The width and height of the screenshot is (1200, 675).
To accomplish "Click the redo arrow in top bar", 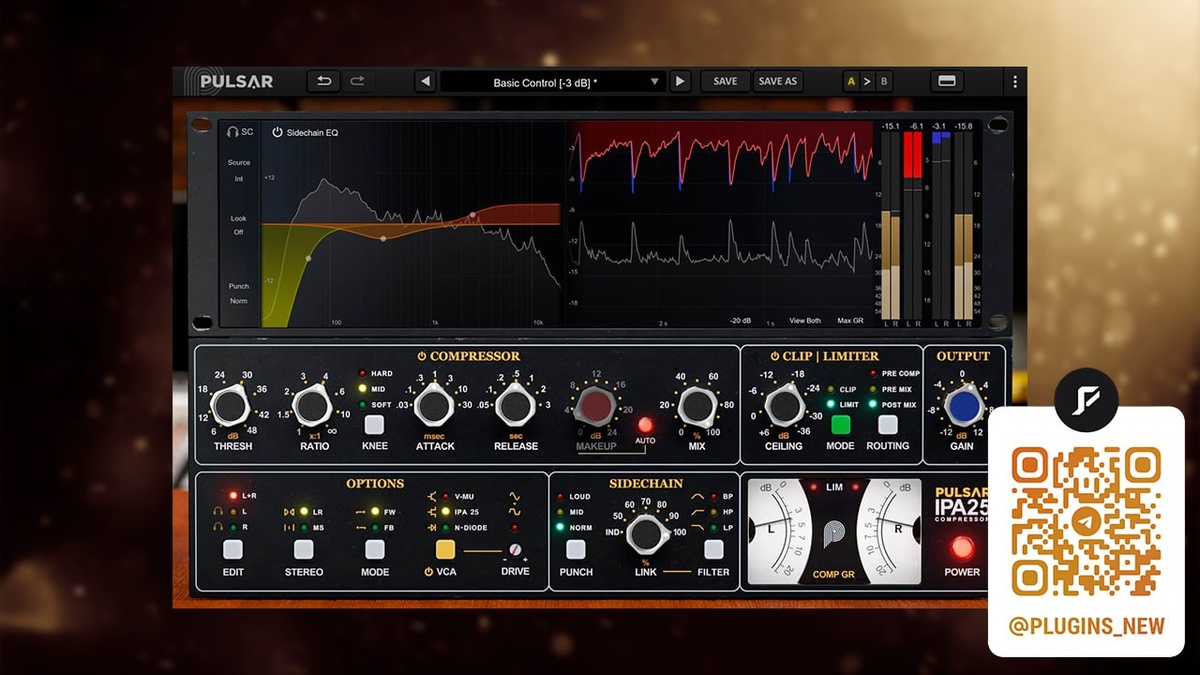I will [x=358, y=81].
